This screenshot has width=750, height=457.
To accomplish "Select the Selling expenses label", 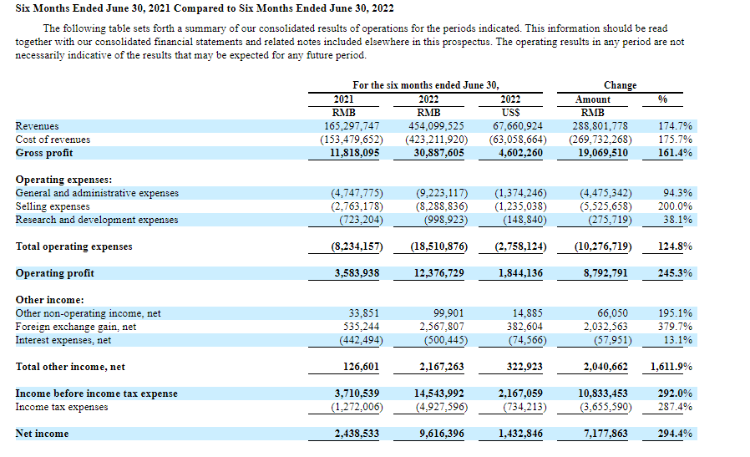I will [53, 207].
